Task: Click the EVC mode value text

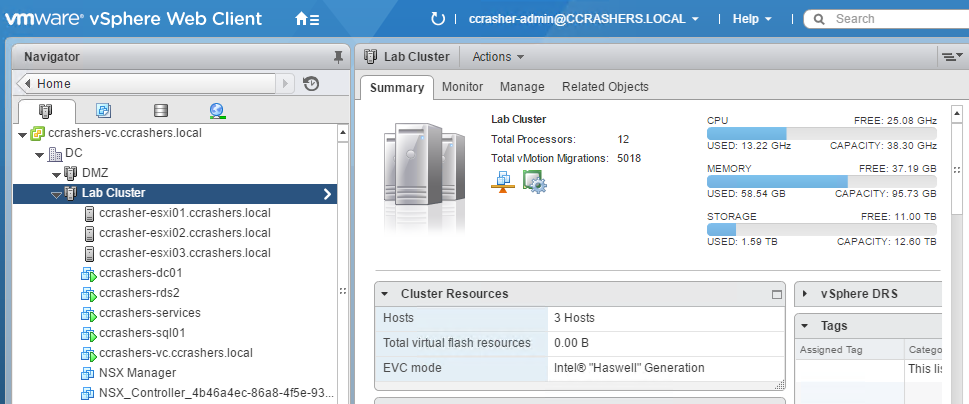Action: [x=629, y=368]
